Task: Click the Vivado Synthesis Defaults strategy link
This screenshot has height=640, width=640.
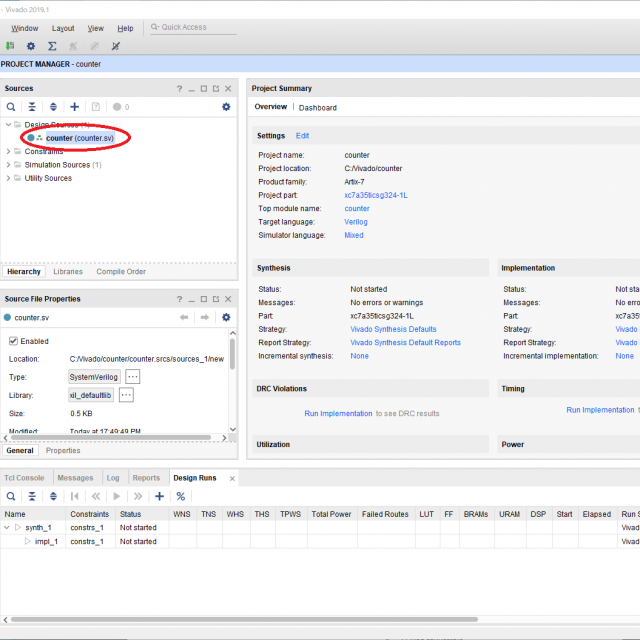Action: tap(393, 329)
